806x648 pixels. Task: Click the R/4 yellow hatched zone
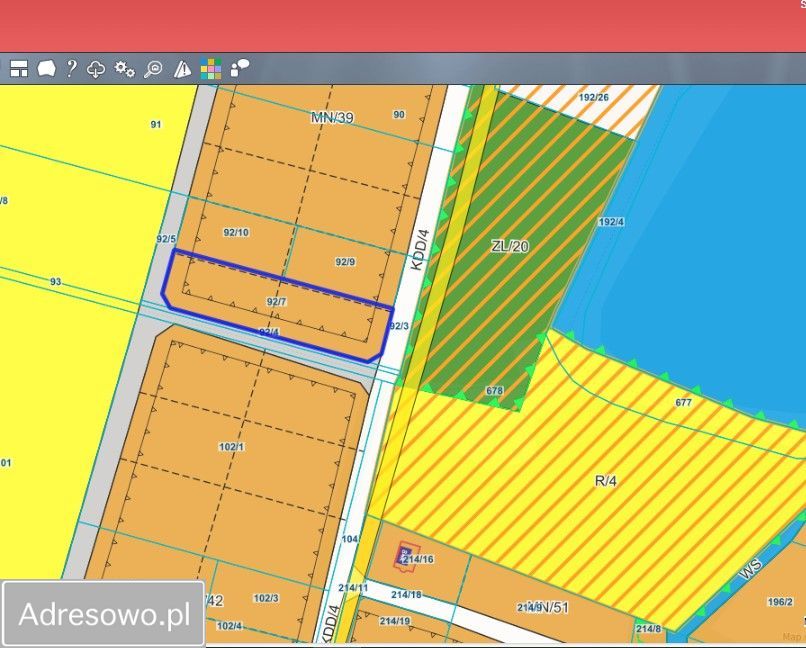coord(606,481)
